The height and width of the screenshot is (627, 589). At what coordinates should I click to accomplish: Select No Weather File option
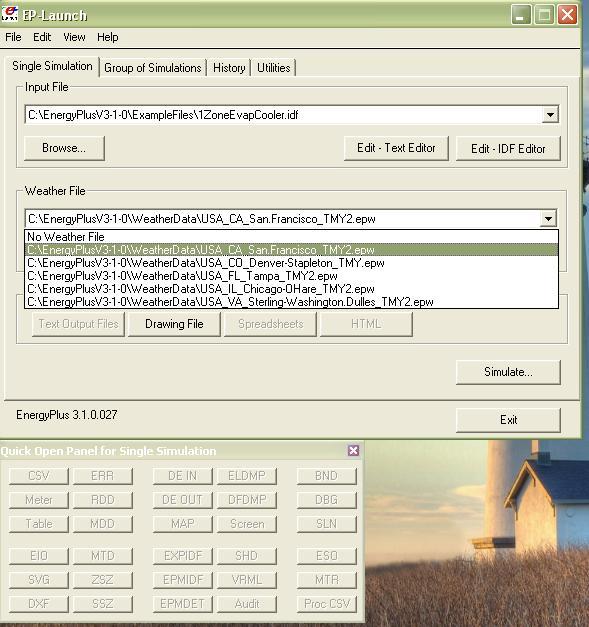[x=292, y=237]
